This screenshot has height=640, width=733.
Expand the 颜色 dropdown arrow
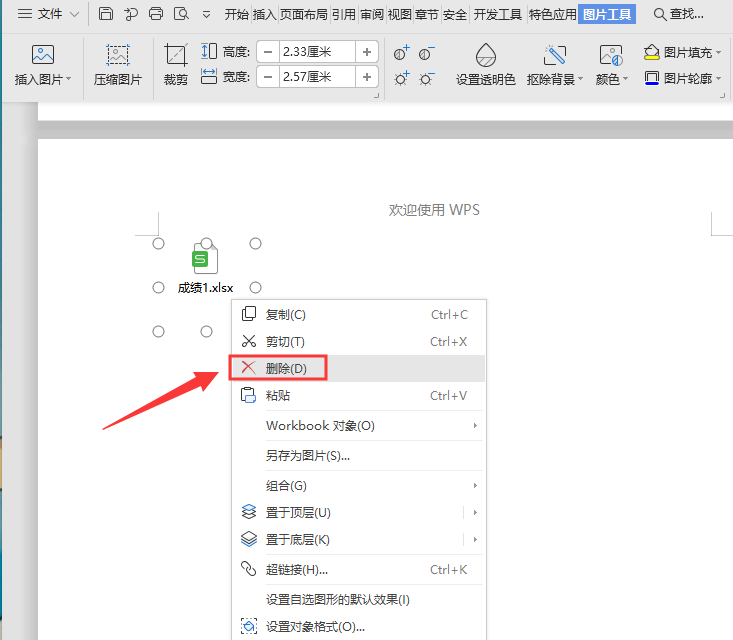(625, 79)
